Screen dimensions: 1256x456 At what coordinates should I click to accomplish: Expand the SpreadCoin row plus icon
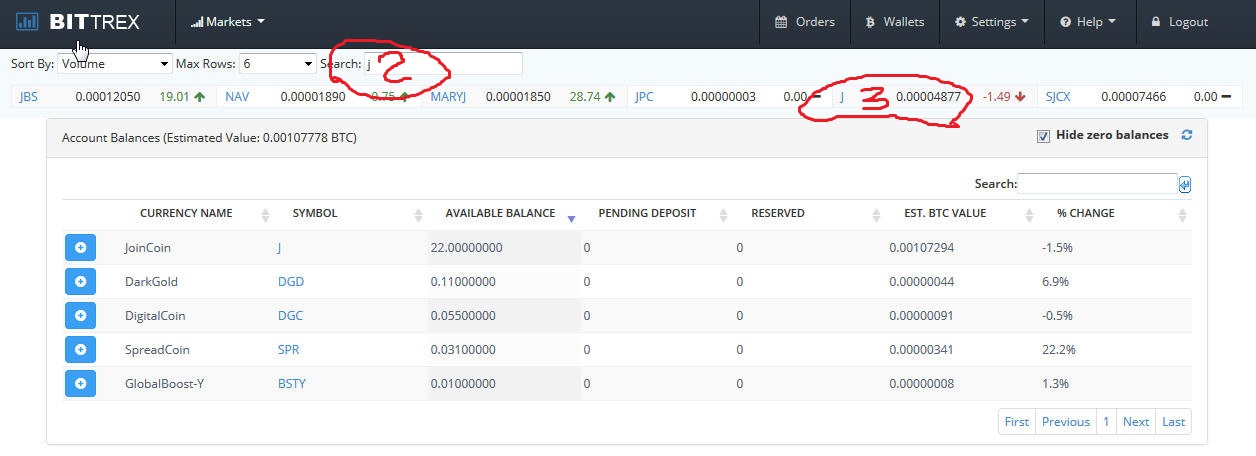80,350
